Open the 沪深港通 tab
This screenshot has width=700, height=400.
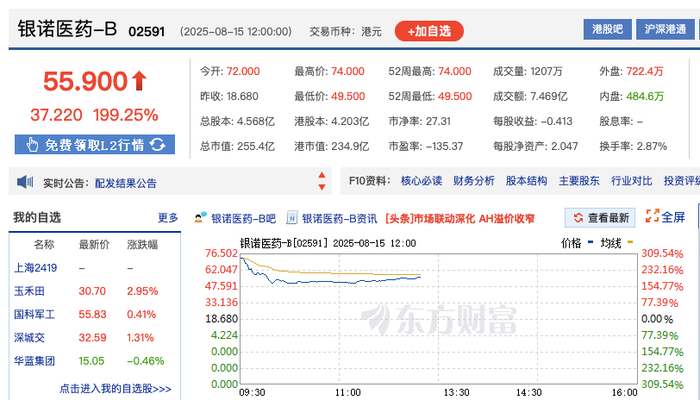[665, 29]
